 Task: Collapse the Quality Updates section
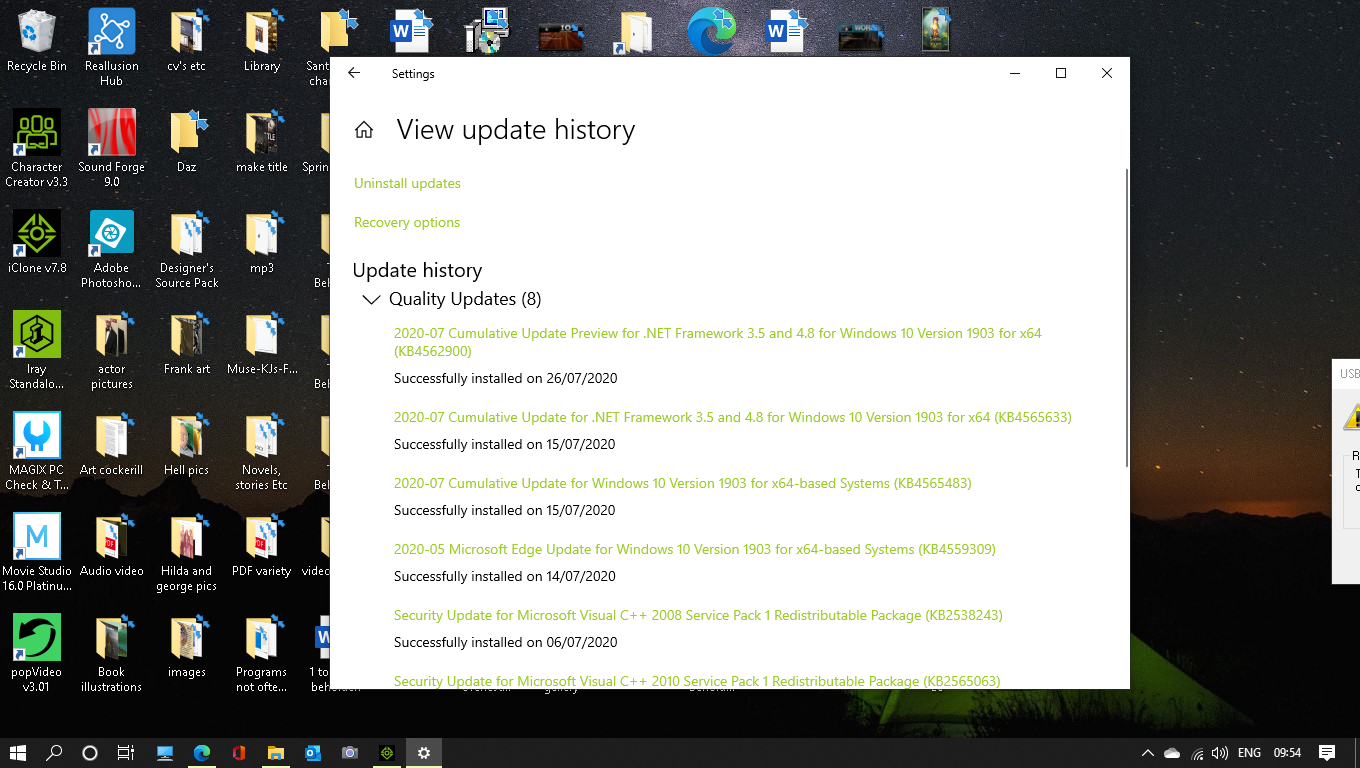(x=371, y=299)
